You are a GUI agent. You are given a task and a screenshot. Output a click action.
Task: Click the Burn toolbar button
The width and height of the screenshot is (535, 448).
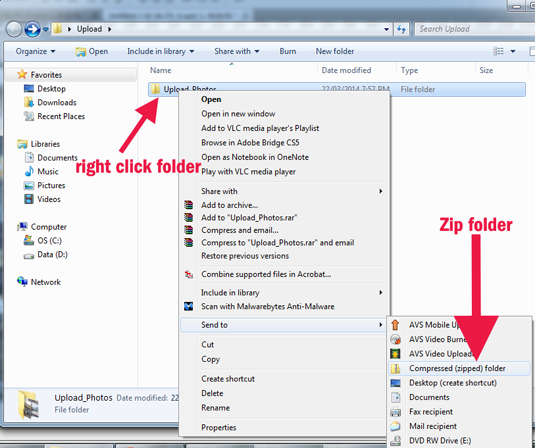coord(288,51)
